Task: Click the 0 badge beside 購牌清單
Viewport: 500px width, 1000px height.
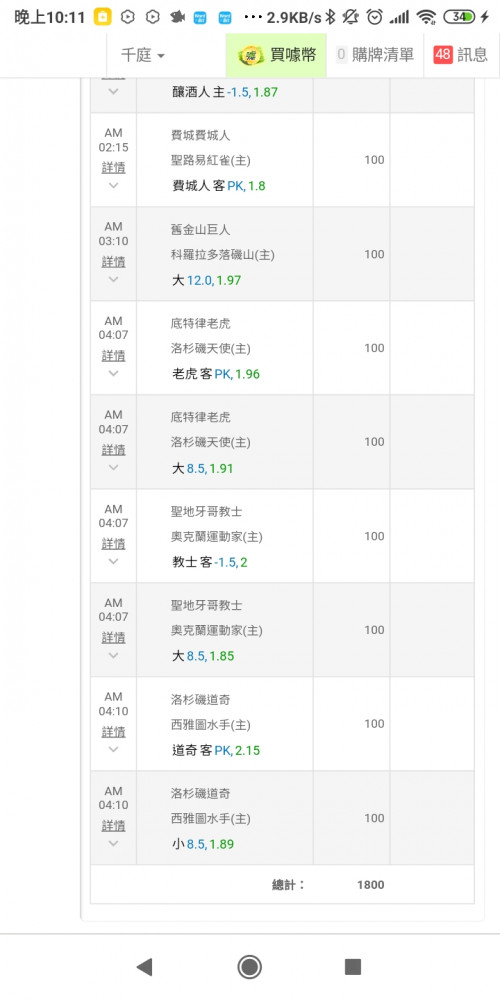Action: click(341, 55)
